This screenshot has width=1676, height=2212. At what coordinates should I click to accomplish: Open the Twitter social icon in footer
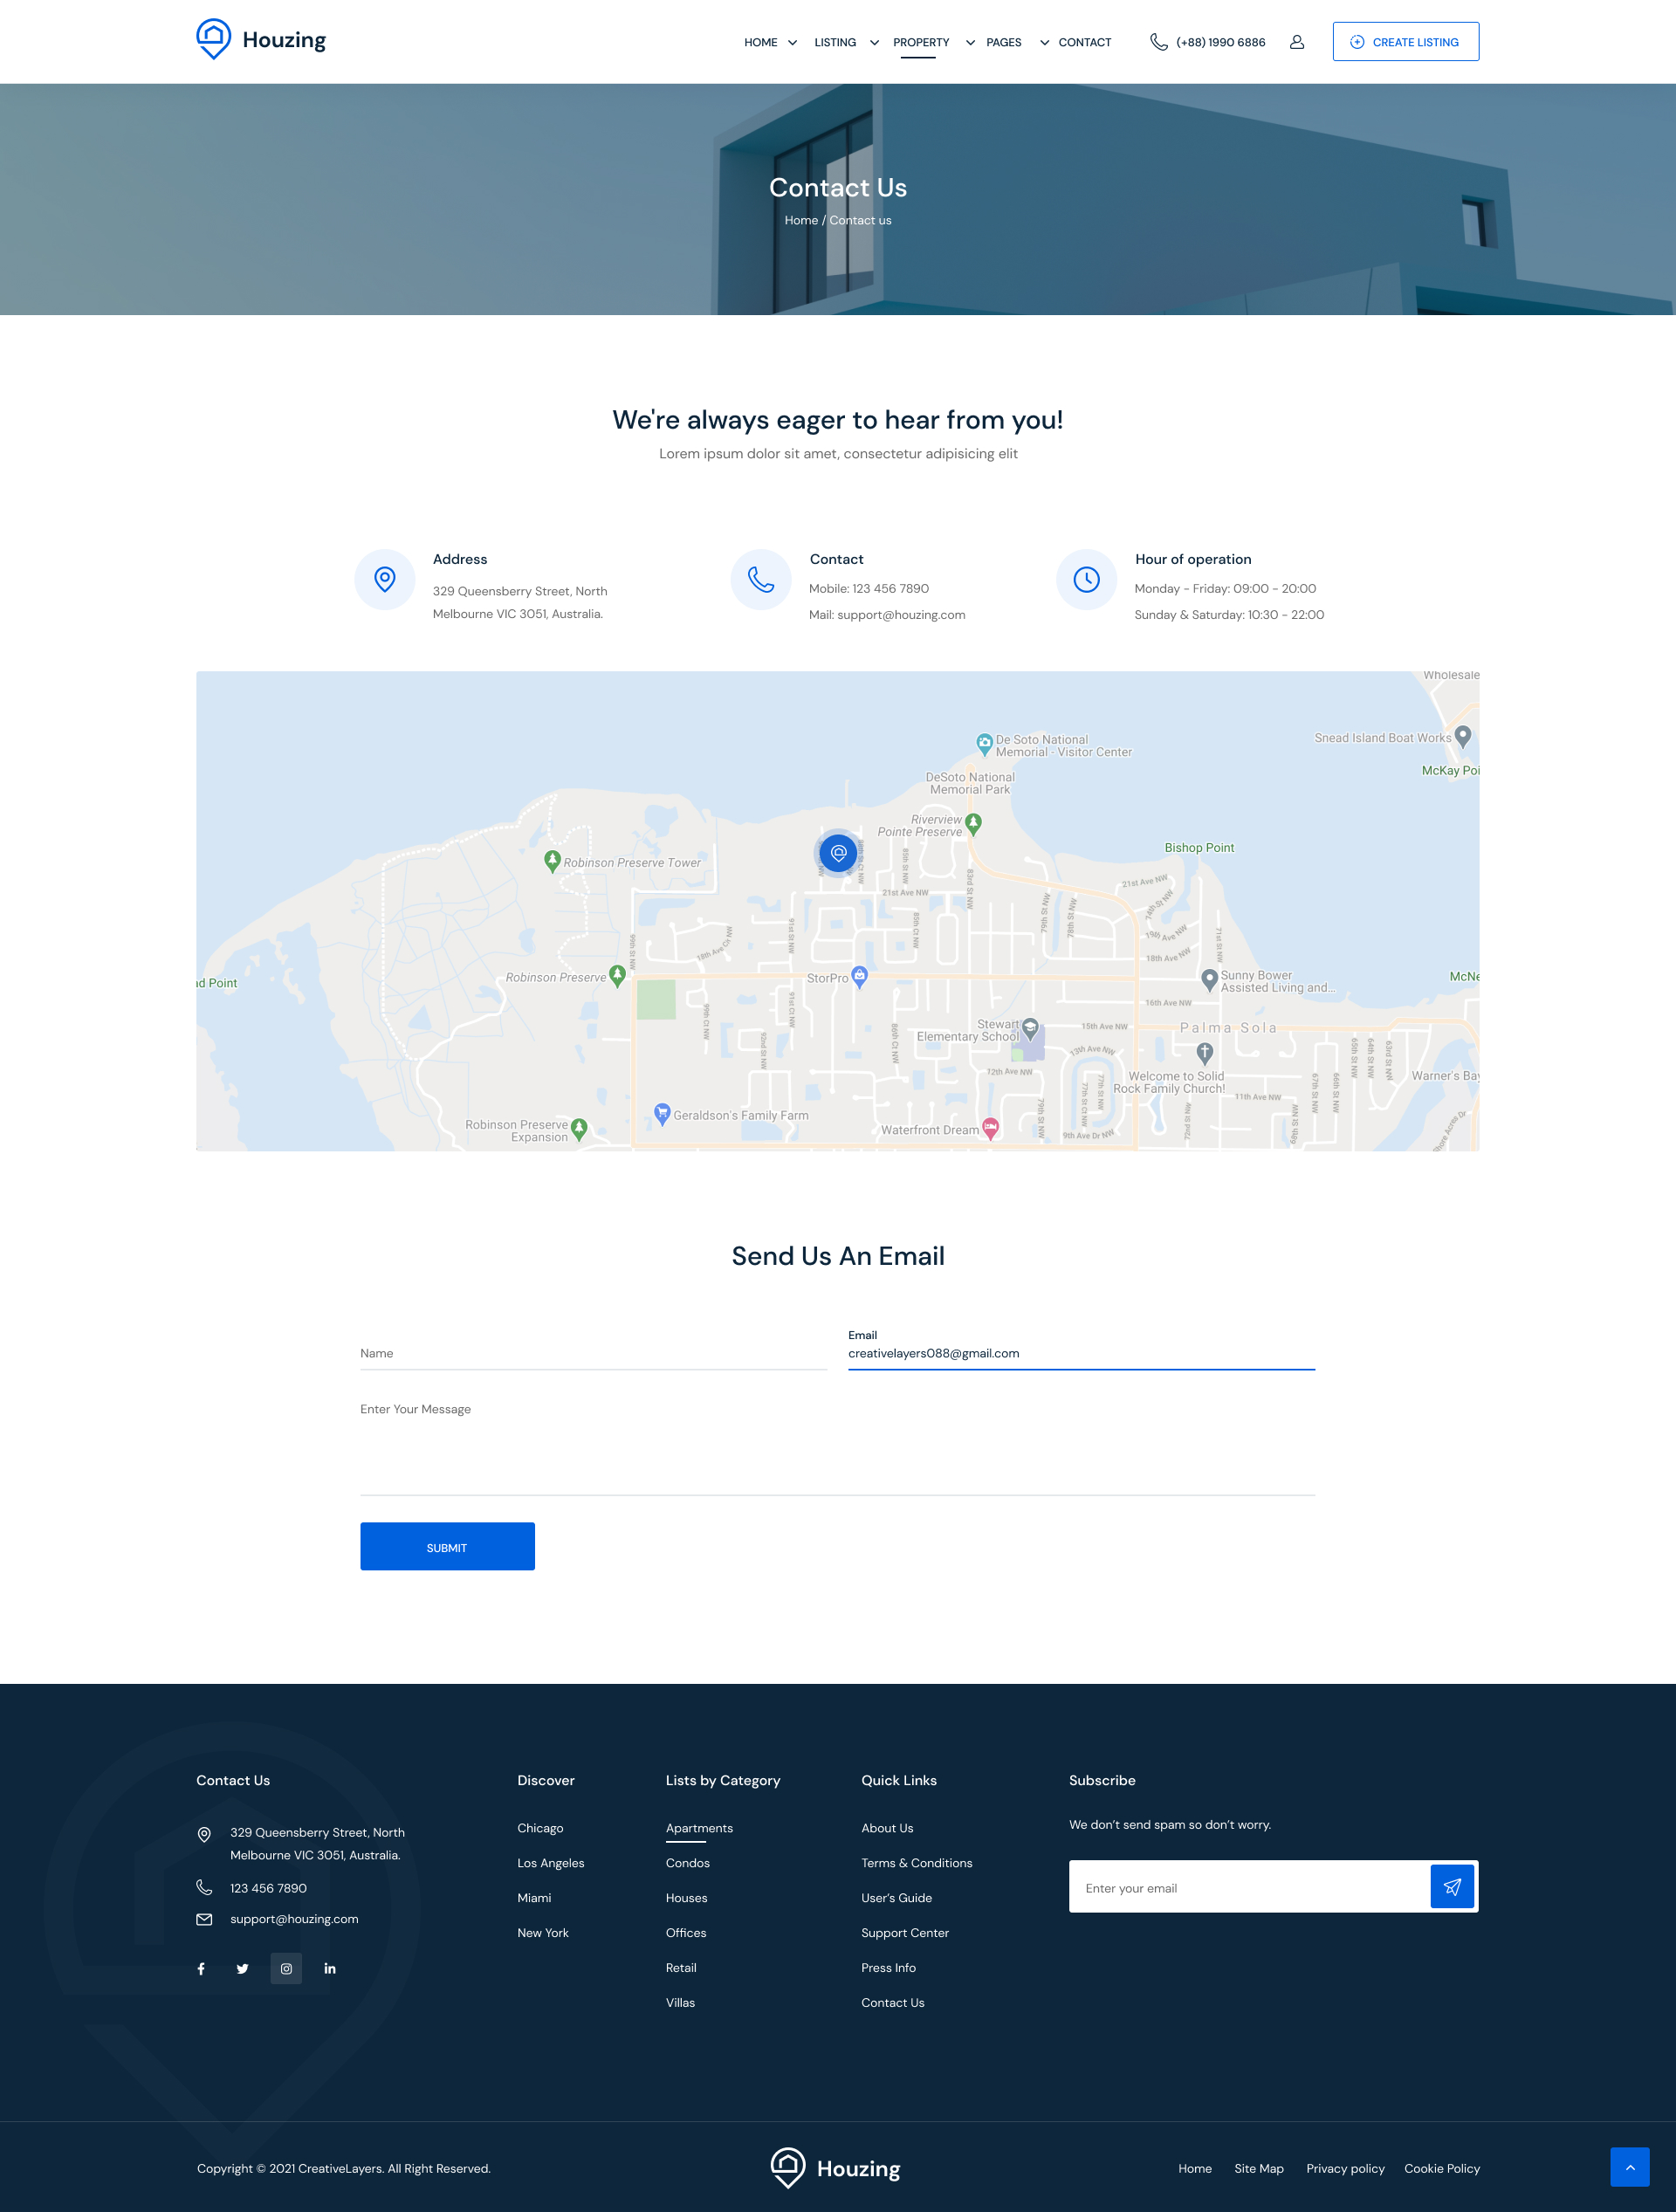242,1968
